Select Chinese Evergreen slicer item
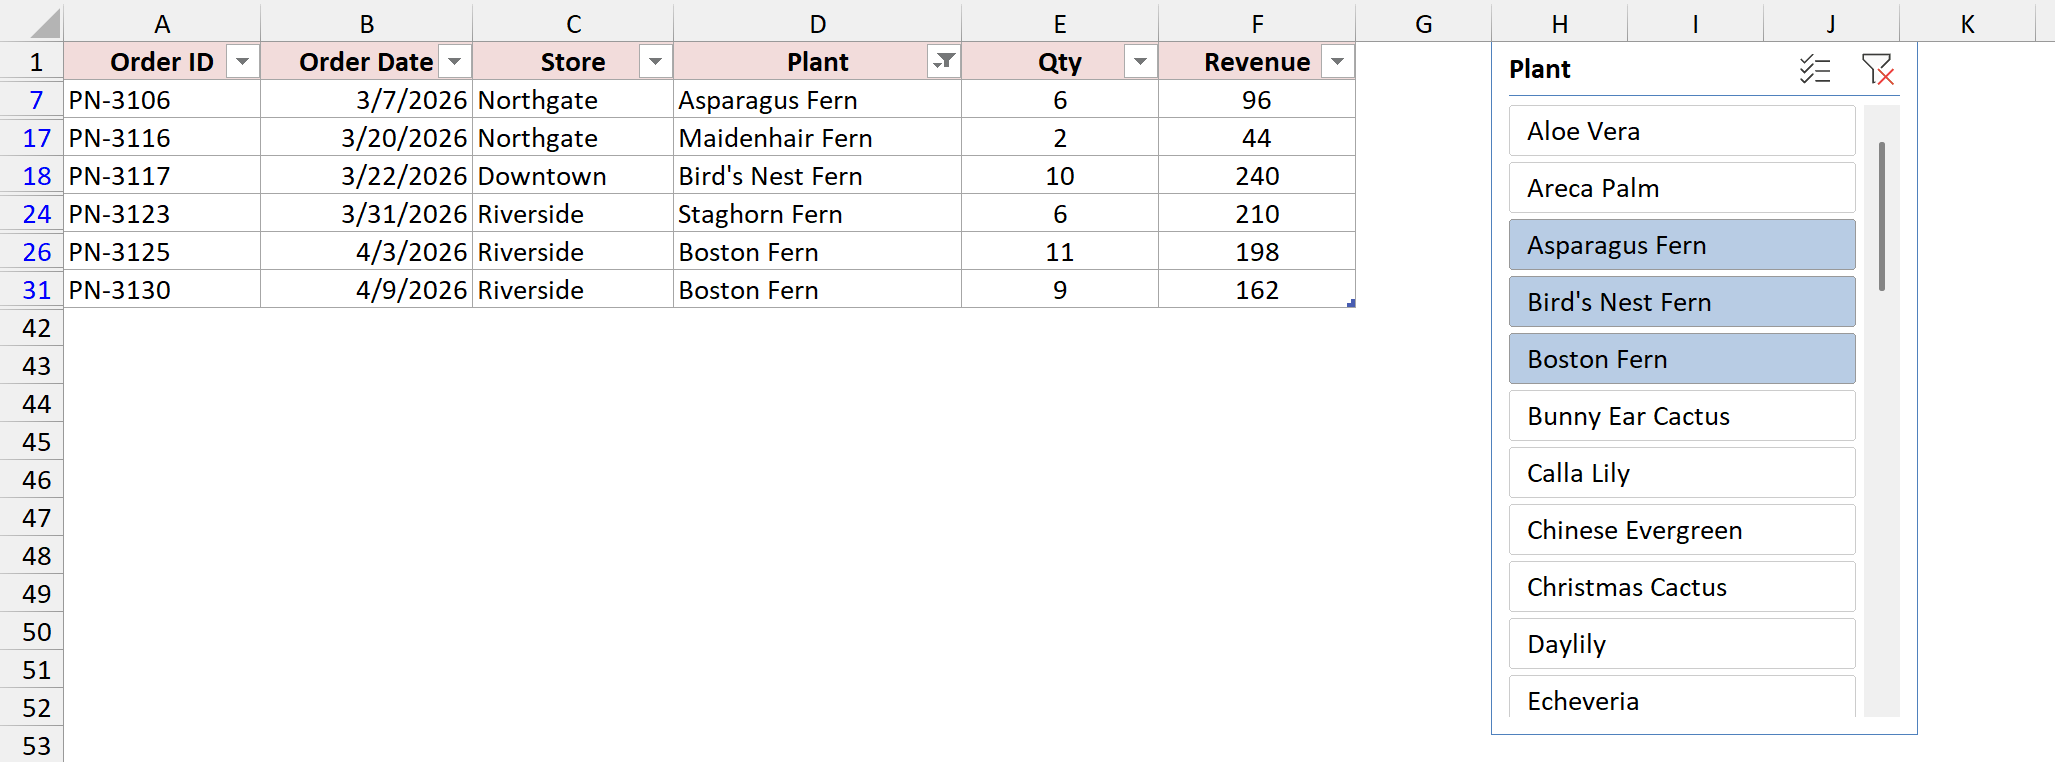Image resolution: width=2055 pixels, height=762 pixels. [1682, 530]
